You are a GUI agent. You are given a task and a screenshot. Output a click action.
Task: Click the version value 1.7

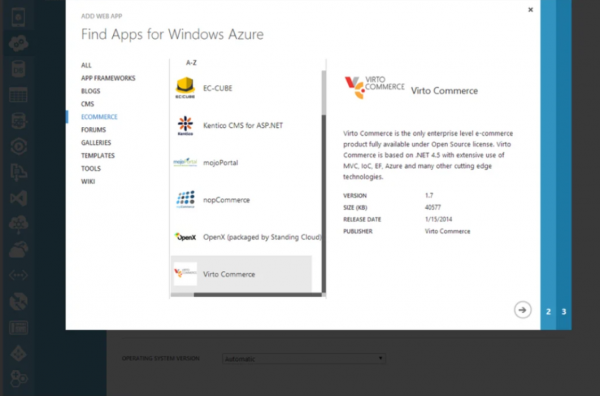[429, 196]
